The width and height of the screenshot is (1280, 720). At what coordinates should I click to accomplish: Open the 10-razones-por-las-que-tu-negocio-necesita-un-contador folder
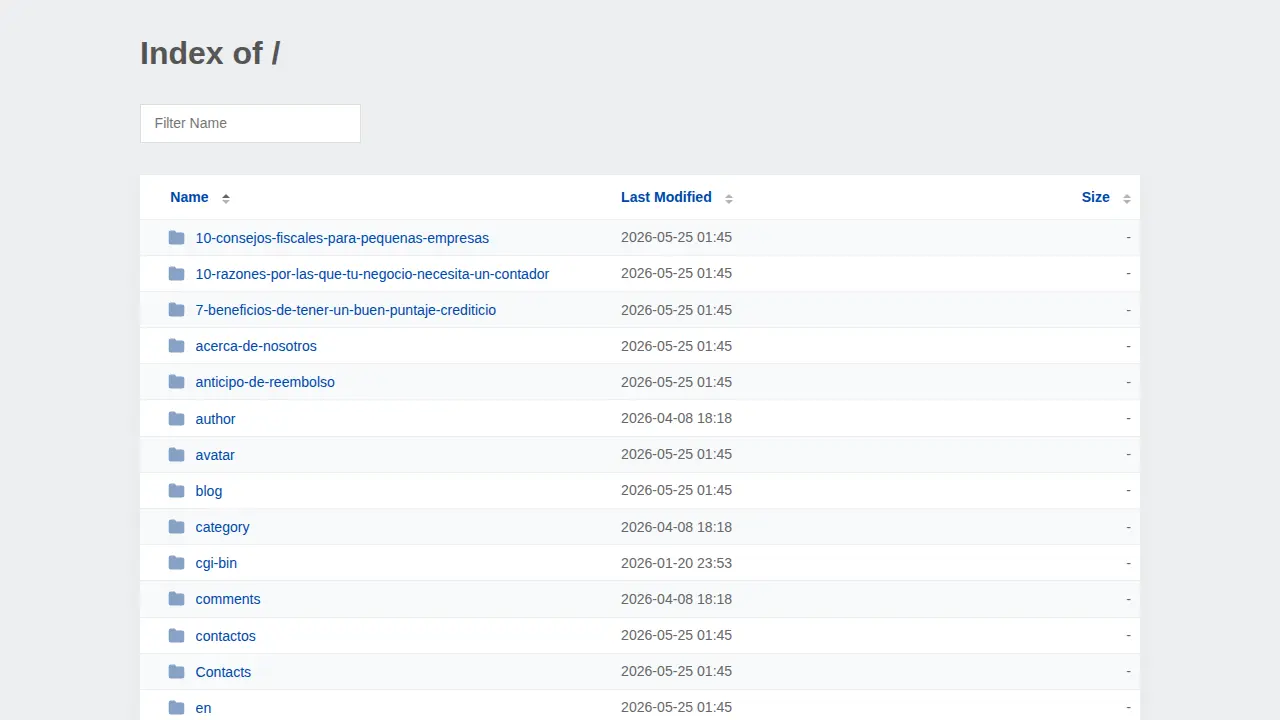click(372, 274)
